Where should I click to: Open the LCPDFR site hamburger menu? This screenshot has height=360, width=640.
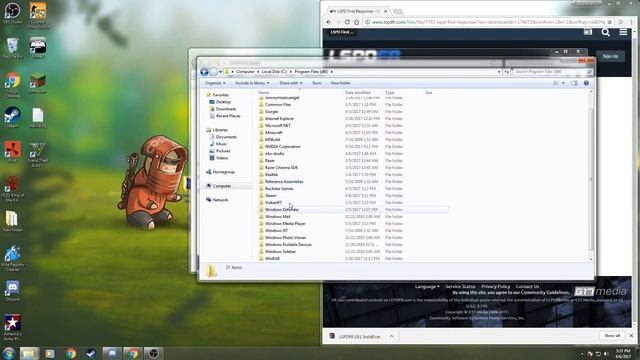pos(623,32)
